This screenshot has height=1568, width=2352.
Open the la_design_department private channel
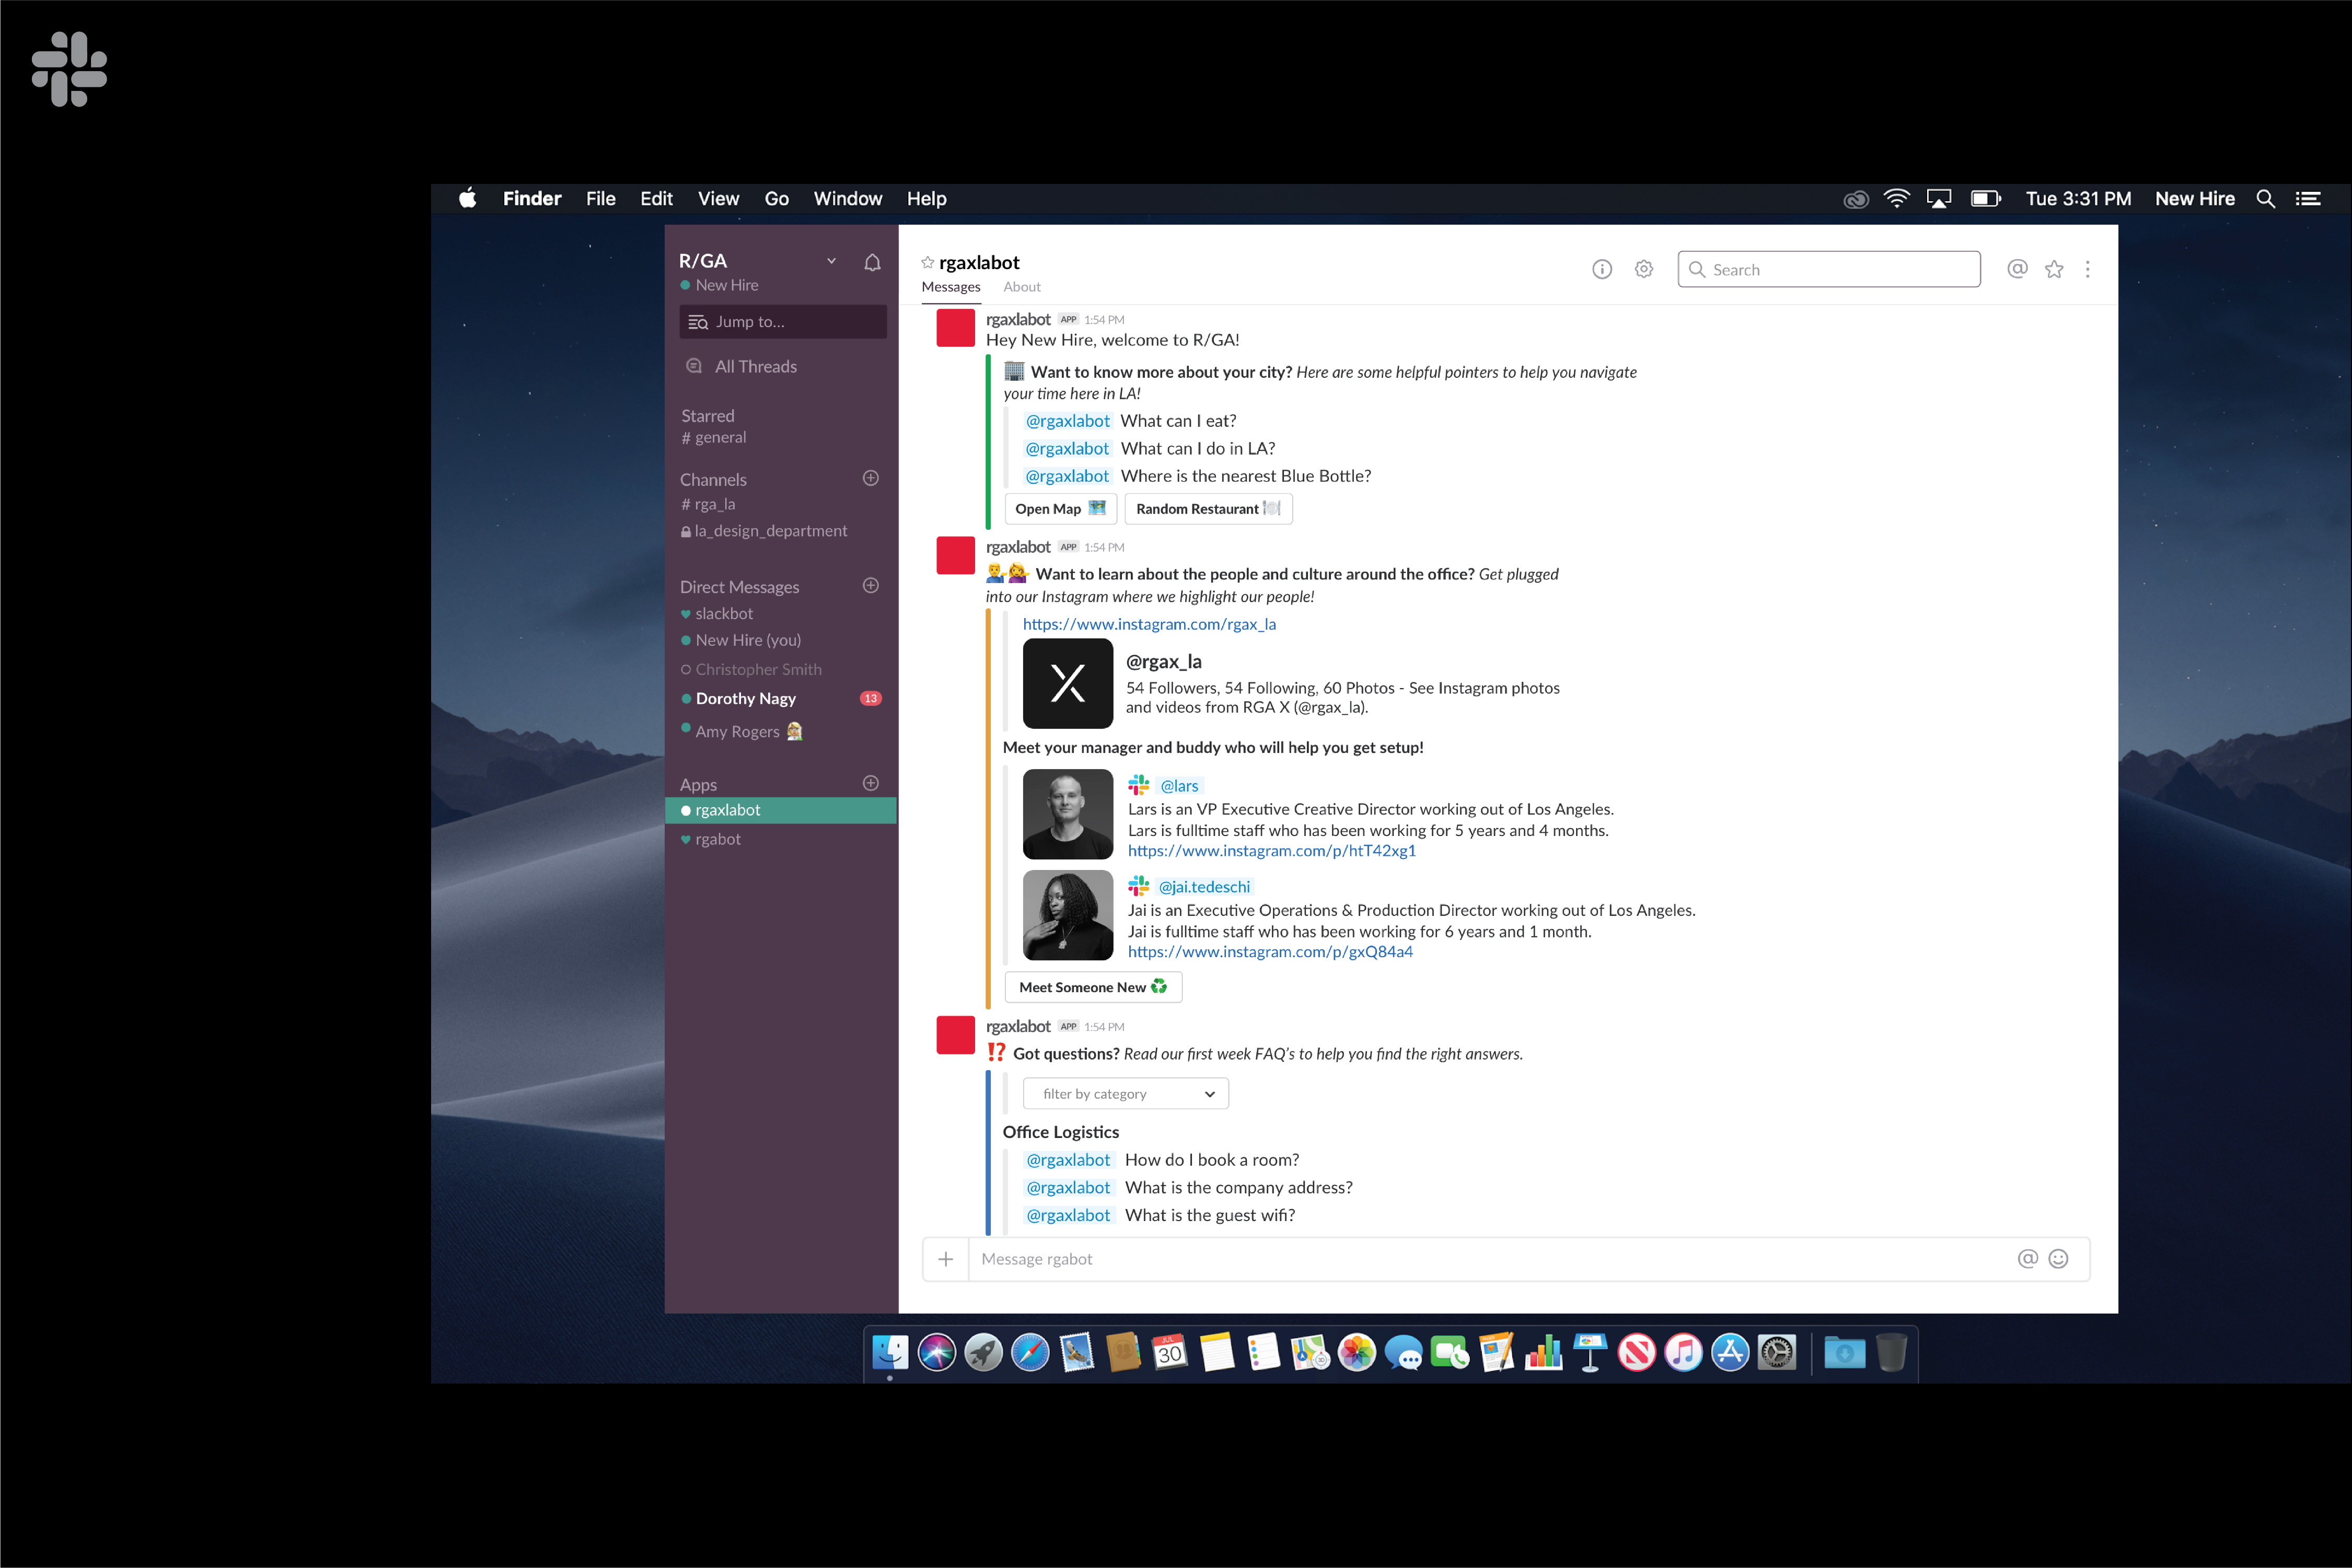point(764,531)
